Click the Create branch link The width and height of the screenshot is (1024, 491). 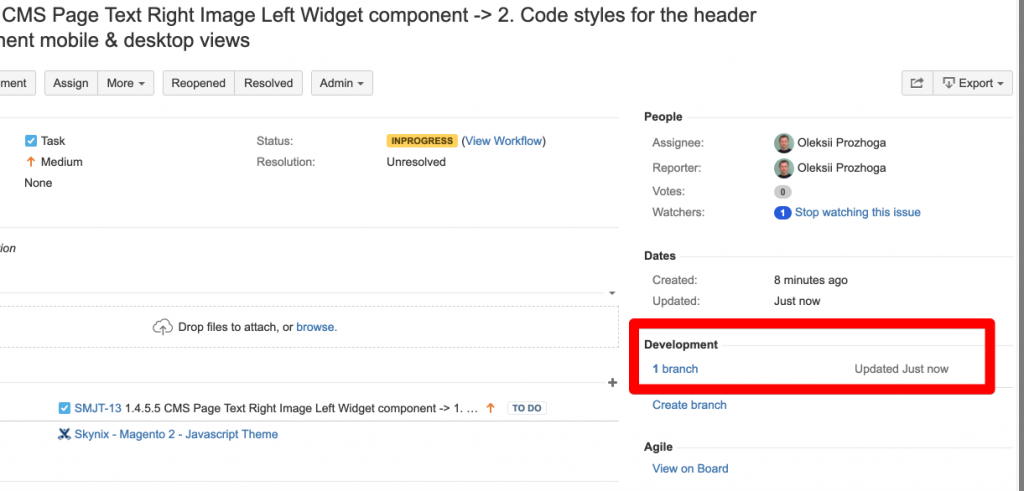pos(689,405)
